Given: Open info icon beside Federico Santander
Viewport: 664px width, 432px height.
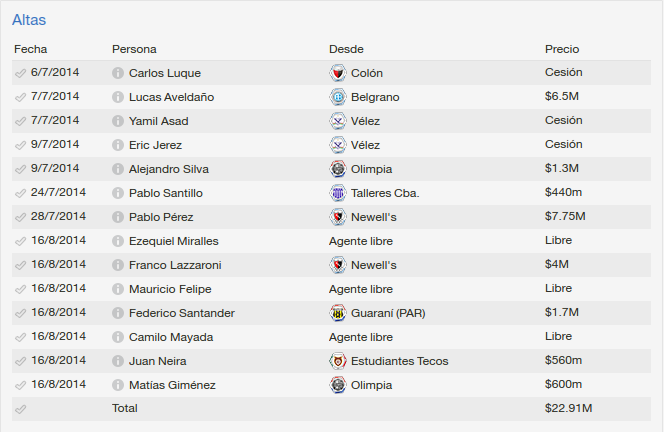Looking at the screenshot, I should pyautogui.click(x=118, y=313).
